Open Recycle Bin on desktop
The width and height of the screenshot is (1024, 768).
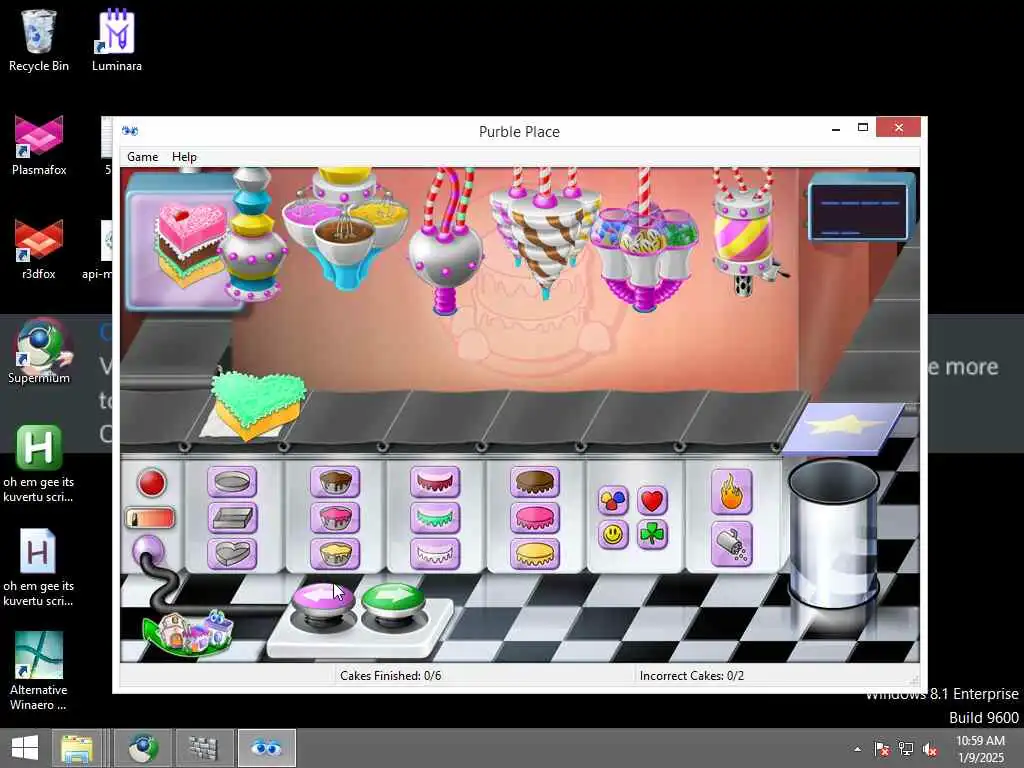(39, 40)
